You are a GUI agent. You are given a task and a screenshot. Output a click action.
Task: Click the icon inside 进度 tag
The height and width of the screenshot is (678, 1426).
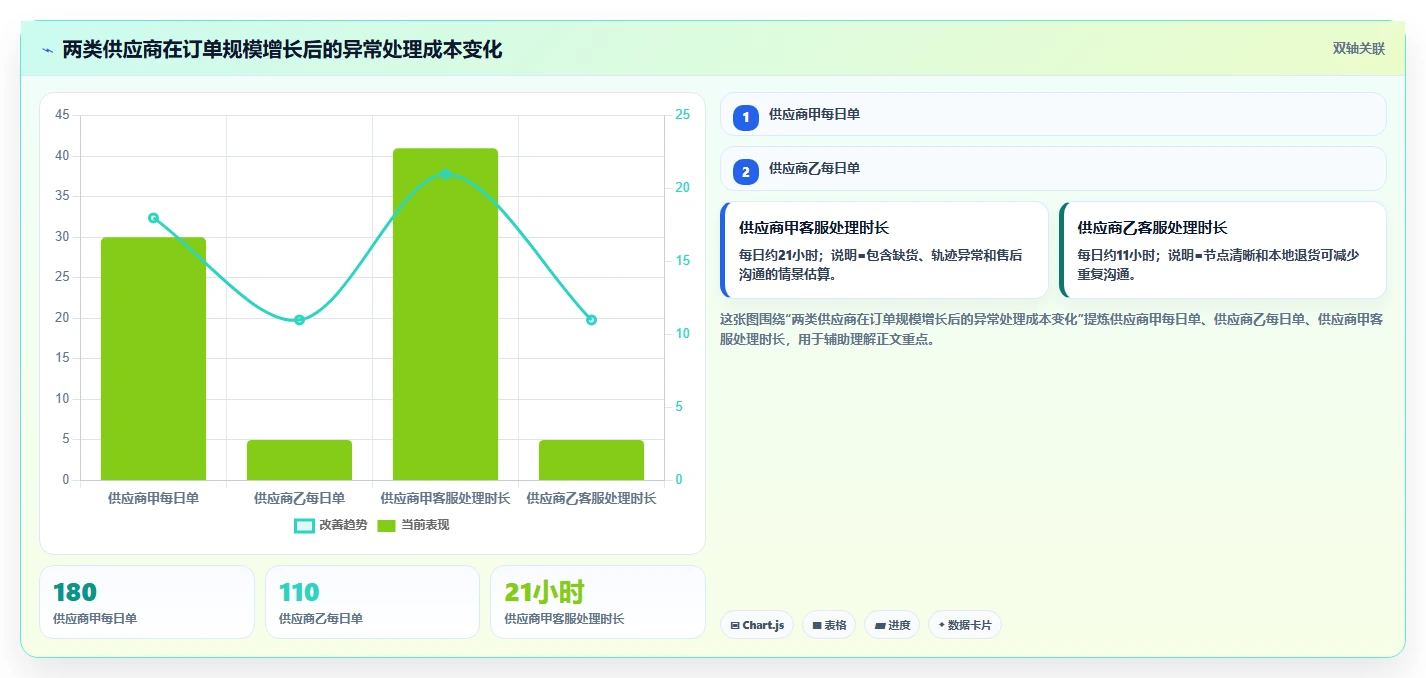click(x=880, y=625)
